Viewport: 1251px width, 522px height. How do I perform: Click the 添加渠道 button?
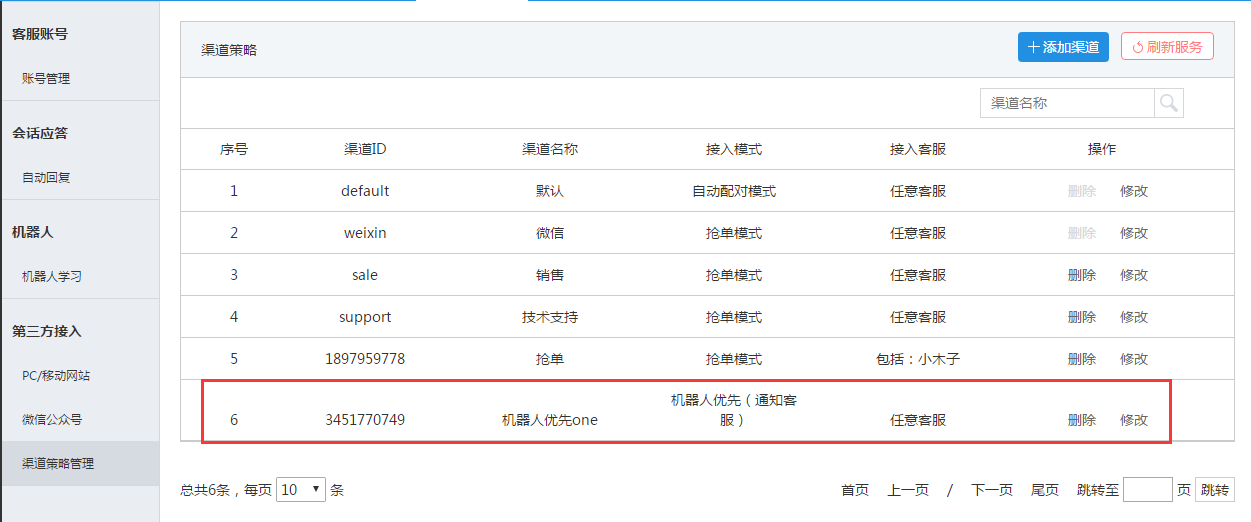[1063, 47]
